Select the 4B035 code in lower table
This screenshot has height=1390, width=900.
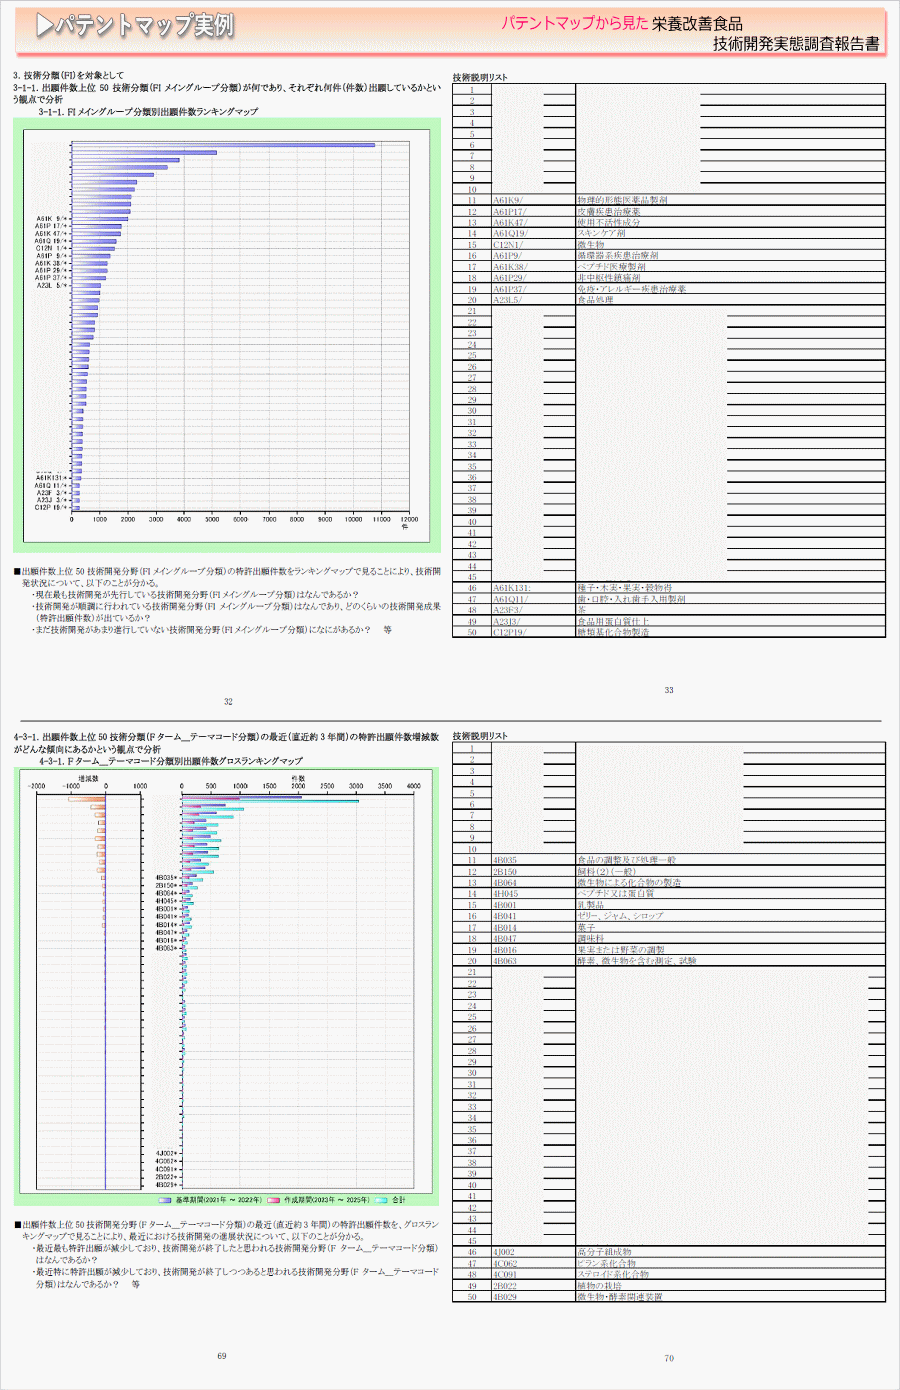point(505,860)
